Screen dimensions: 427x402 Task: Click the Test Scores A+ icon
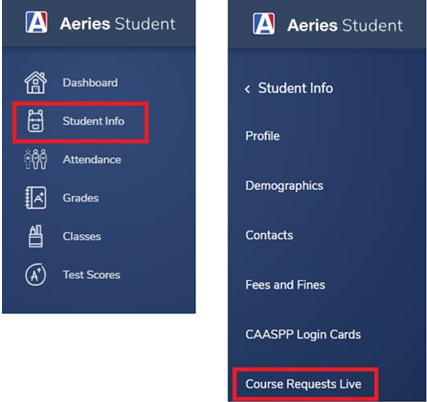(36, 275)
